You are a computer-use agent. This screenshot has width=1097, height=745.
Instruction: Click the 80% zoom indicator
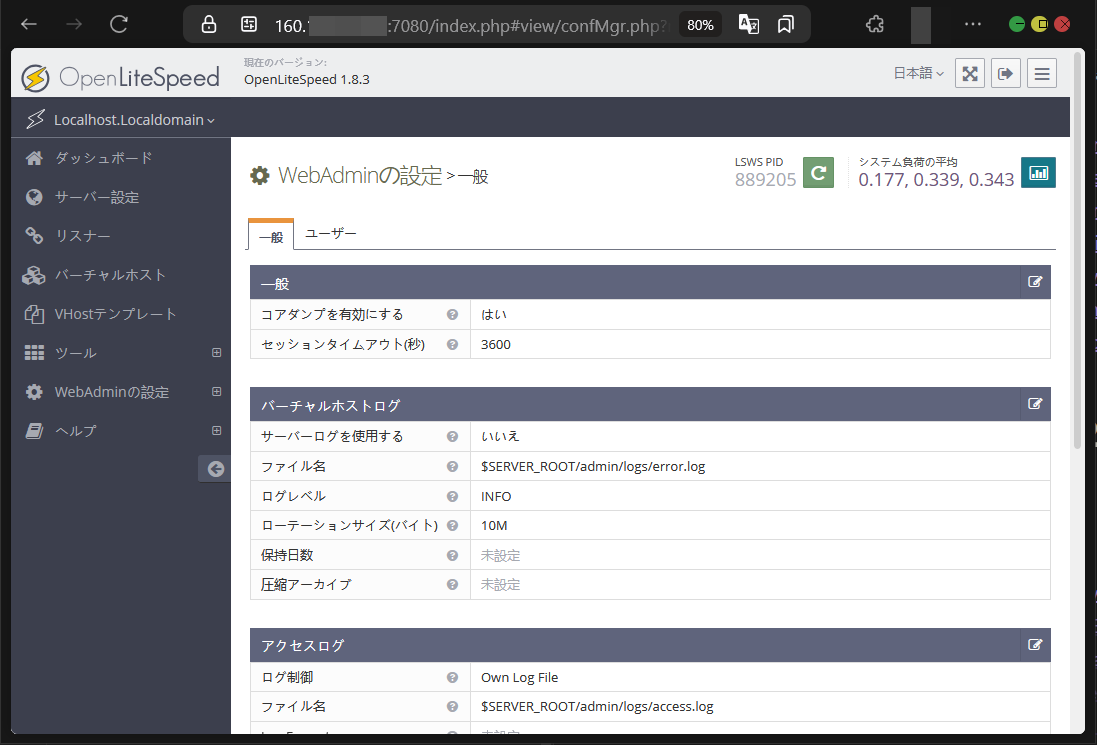point(700,25)
